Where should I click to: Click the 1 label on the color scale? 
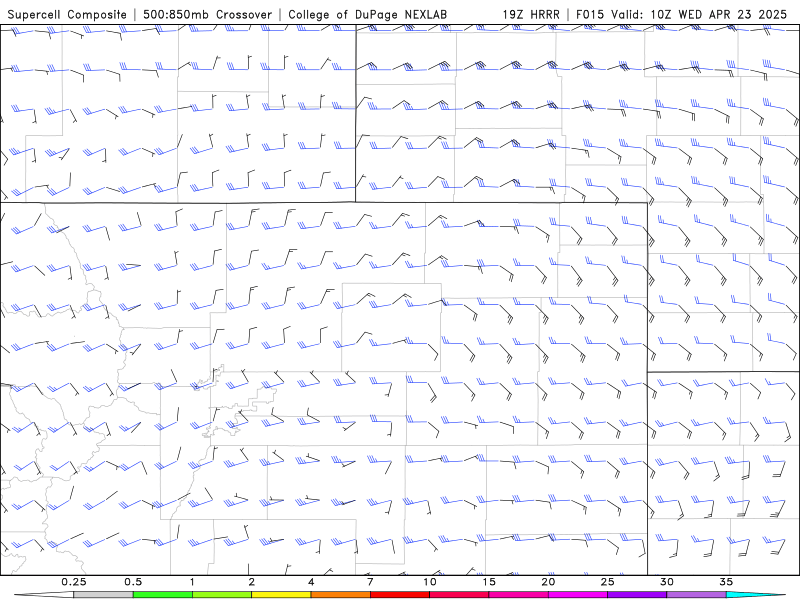point(192,582)
